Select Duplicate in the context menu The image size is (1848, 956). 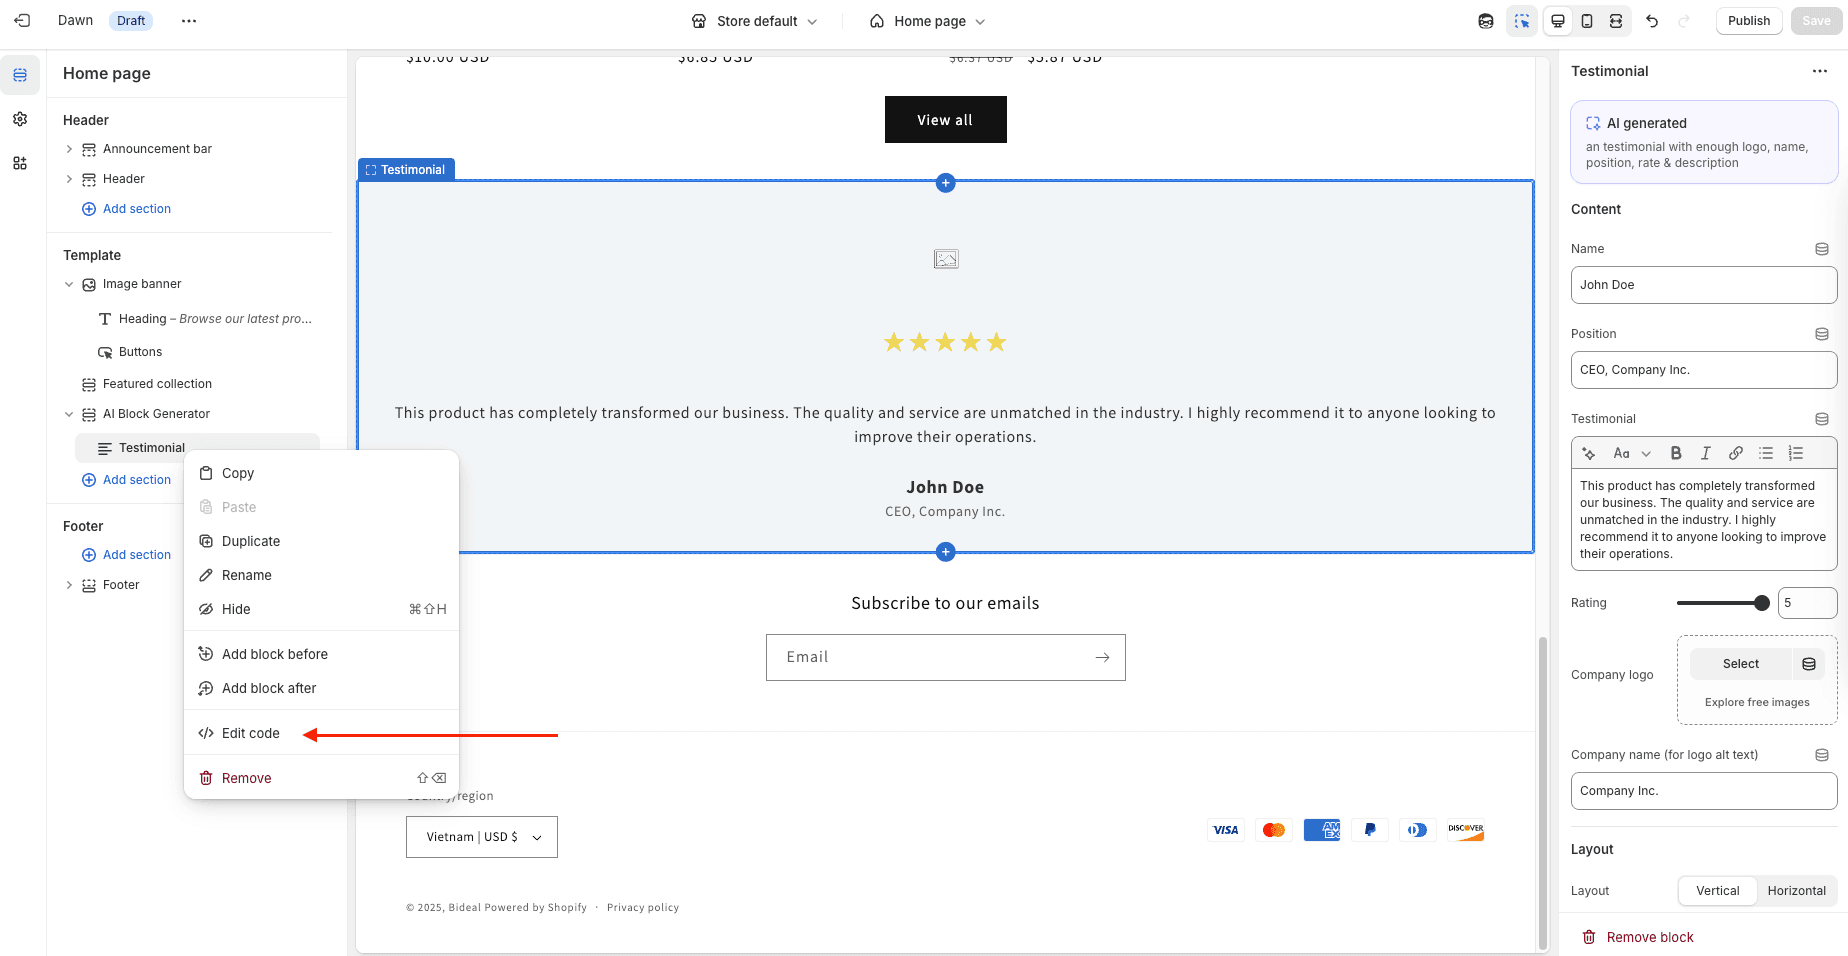point(251,541)
